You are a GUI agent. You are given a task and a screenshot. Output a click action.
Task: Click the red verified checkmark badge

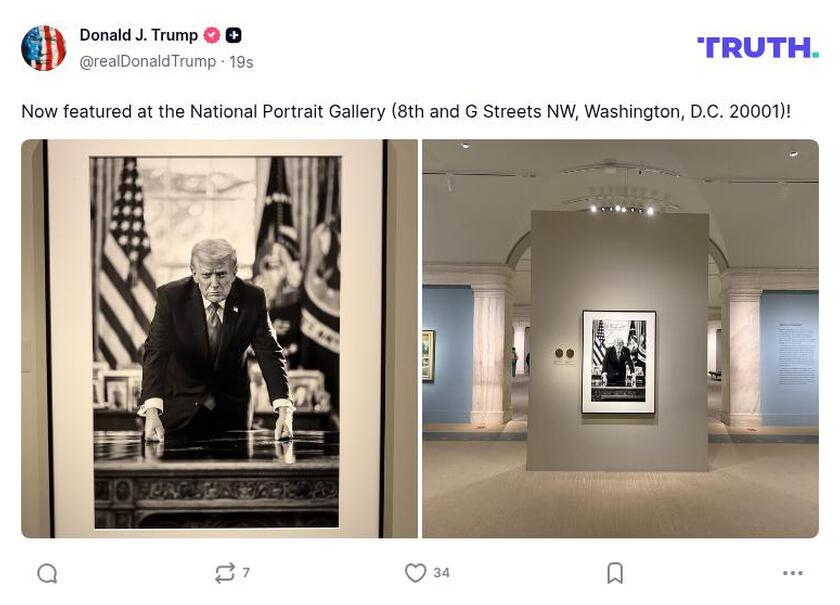tap(210, 34)
